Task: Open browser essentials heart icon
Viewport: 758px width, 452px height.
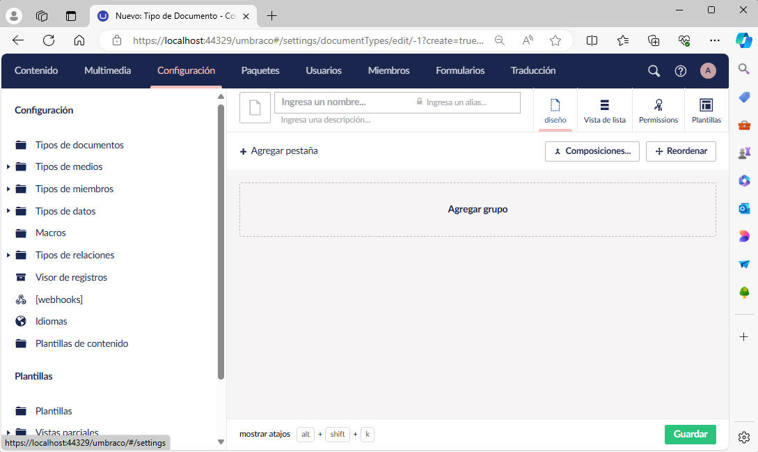Action: pyautogui.click(x=684, y=41)
